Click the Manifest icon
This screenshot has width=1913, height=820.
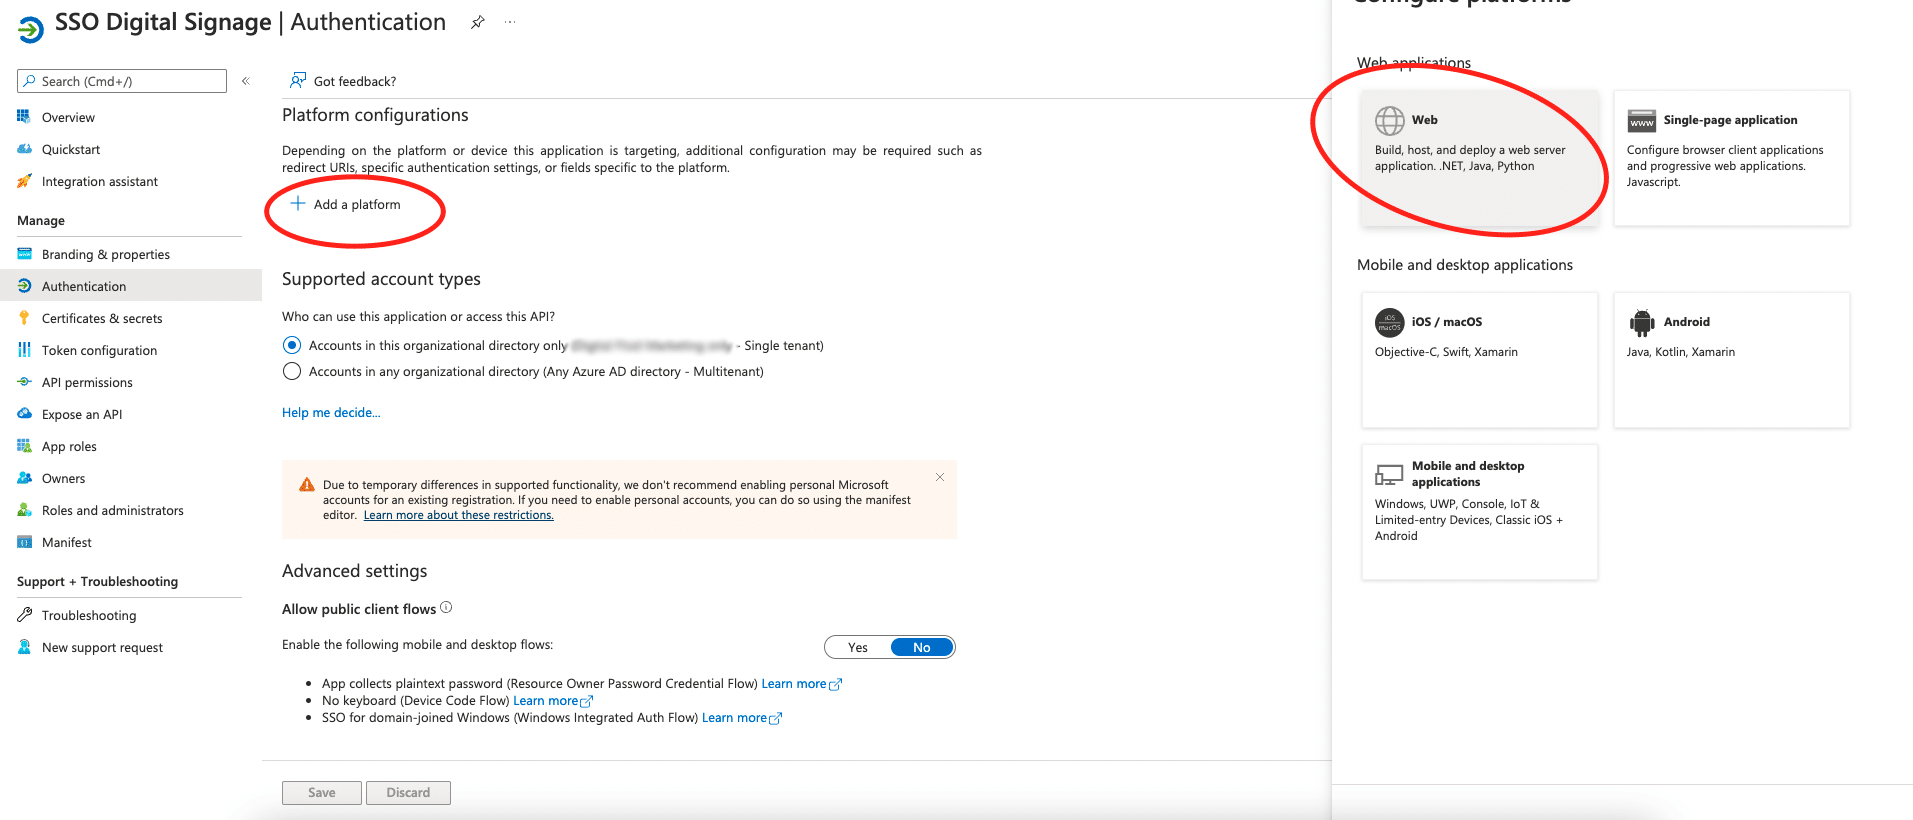(24, 542)
